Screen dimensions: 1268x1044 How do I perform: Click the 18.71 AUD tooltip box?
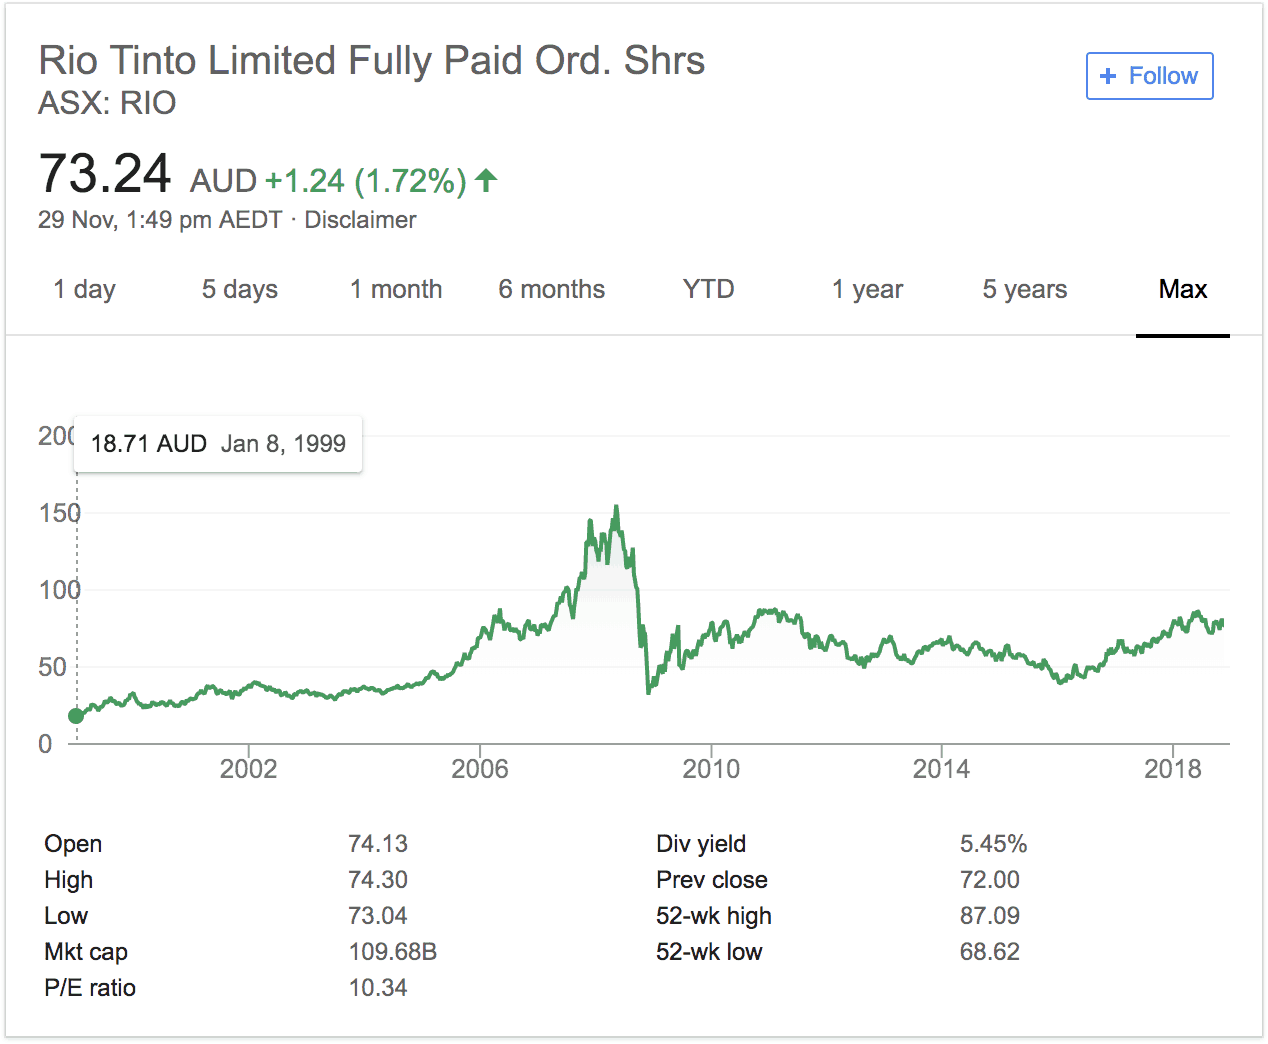pyautogui.click(x=218, y=443)
